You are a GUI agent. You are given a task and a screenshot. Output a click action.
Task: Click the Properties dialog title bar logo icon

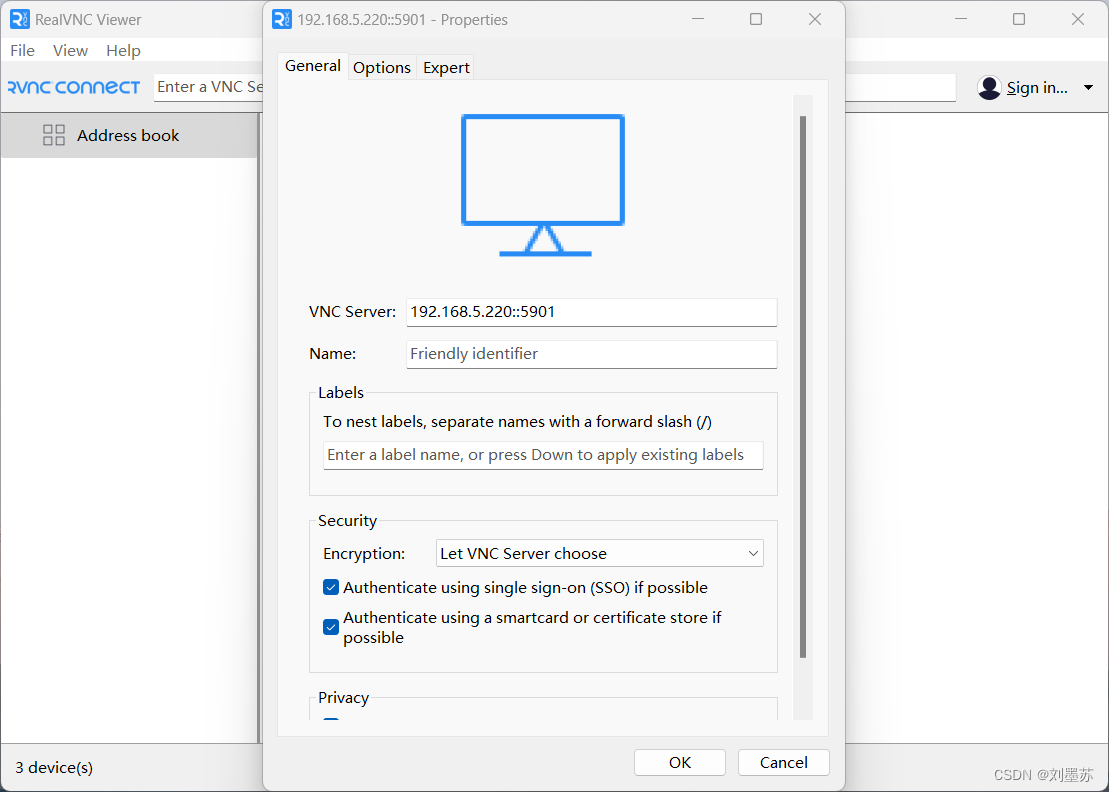tap(281, 19)
